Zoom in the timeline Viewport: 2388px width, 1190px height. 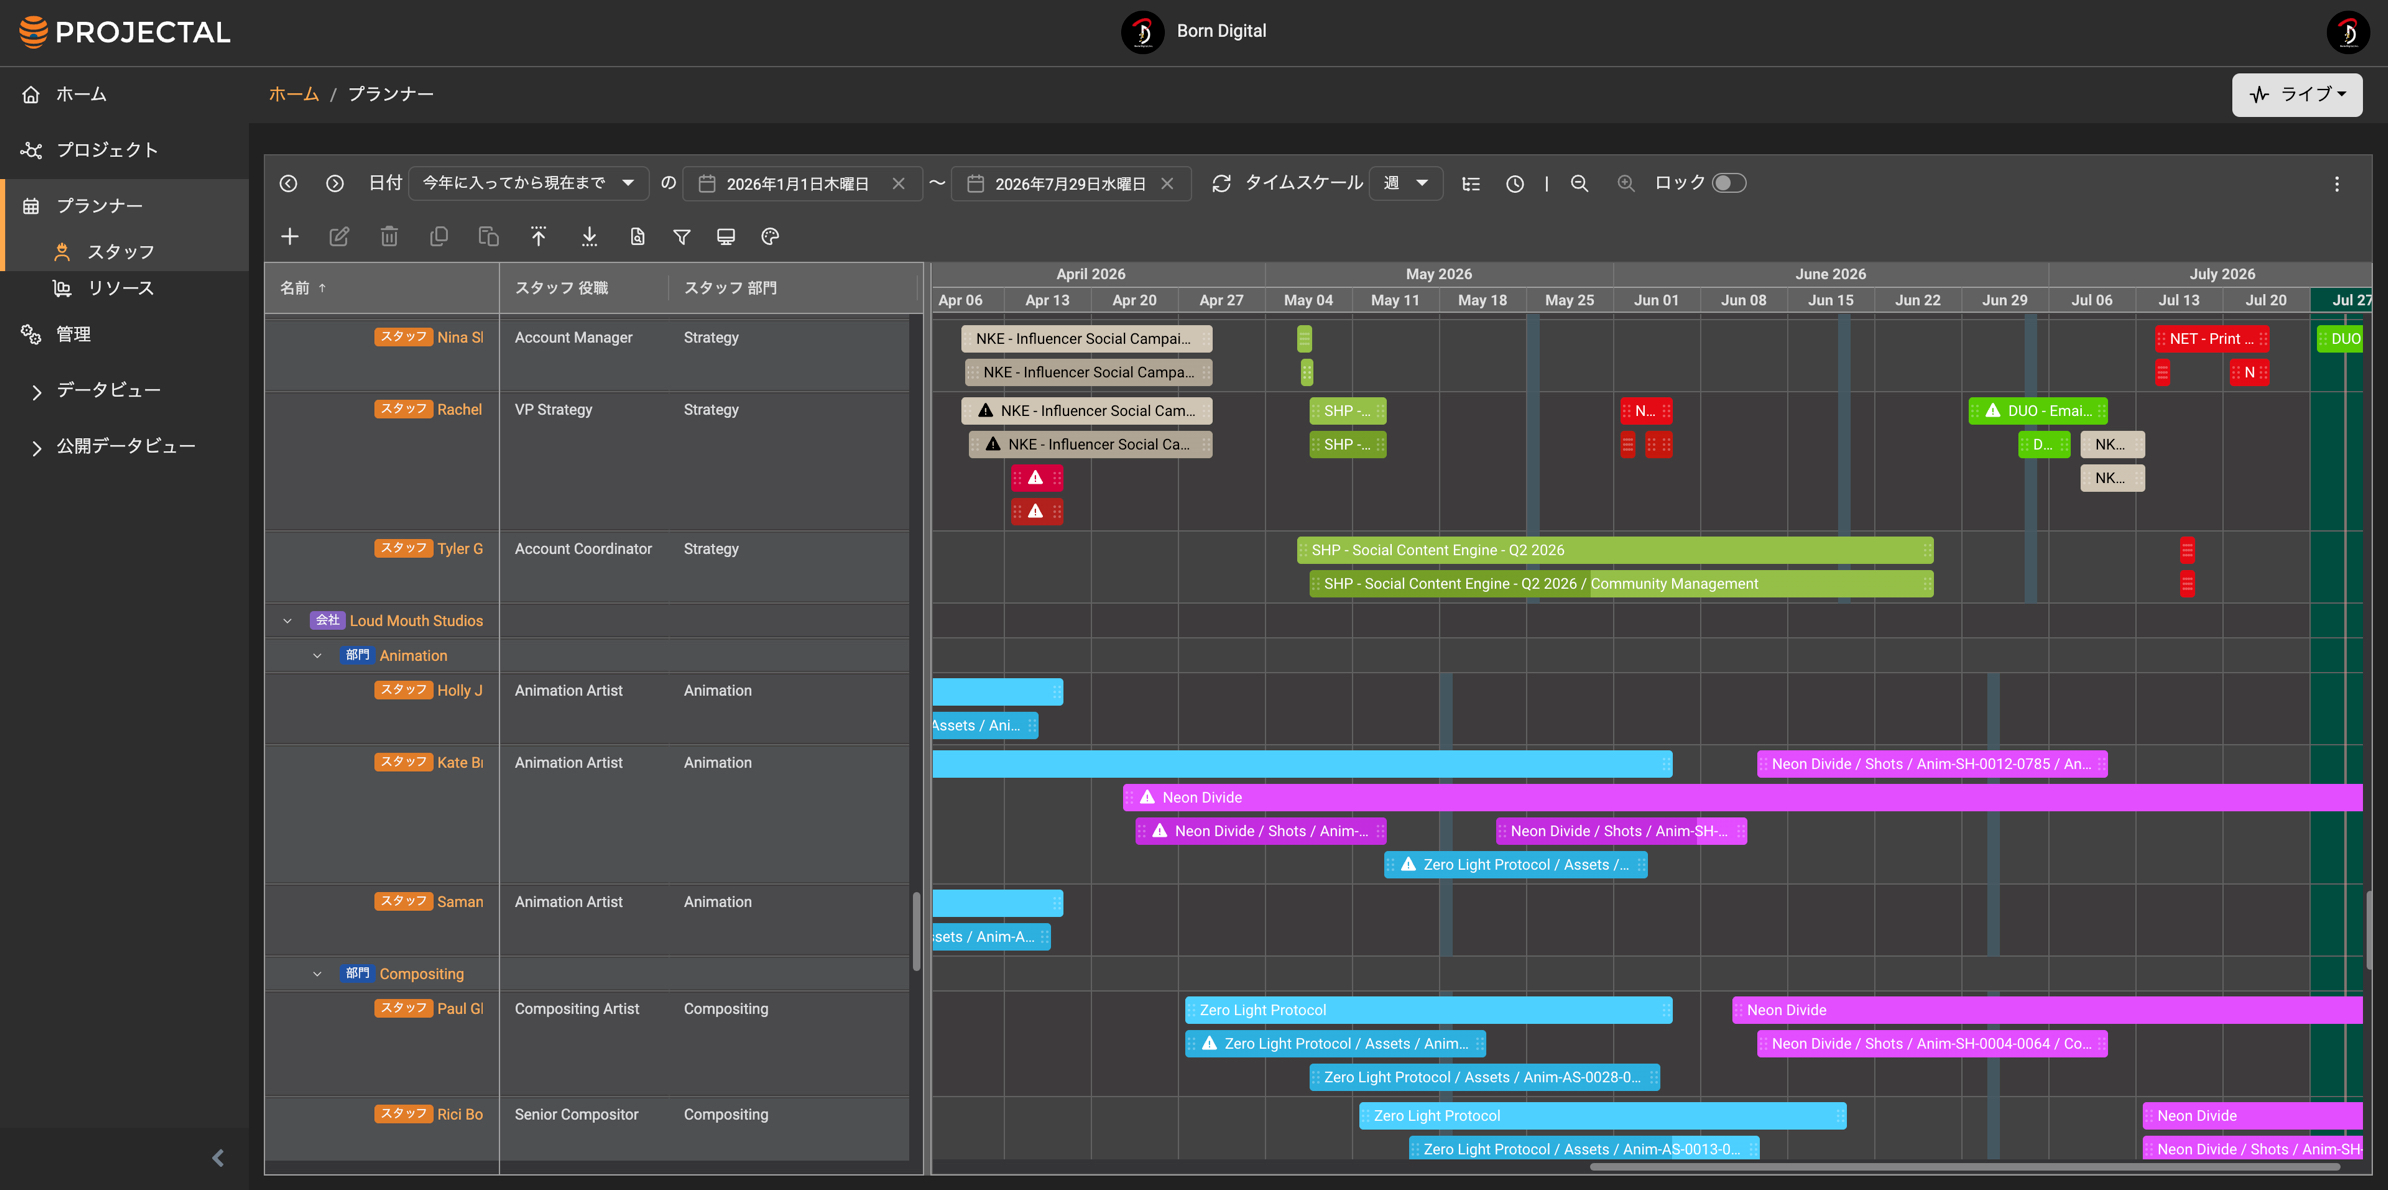click(x=1626, y=183)
